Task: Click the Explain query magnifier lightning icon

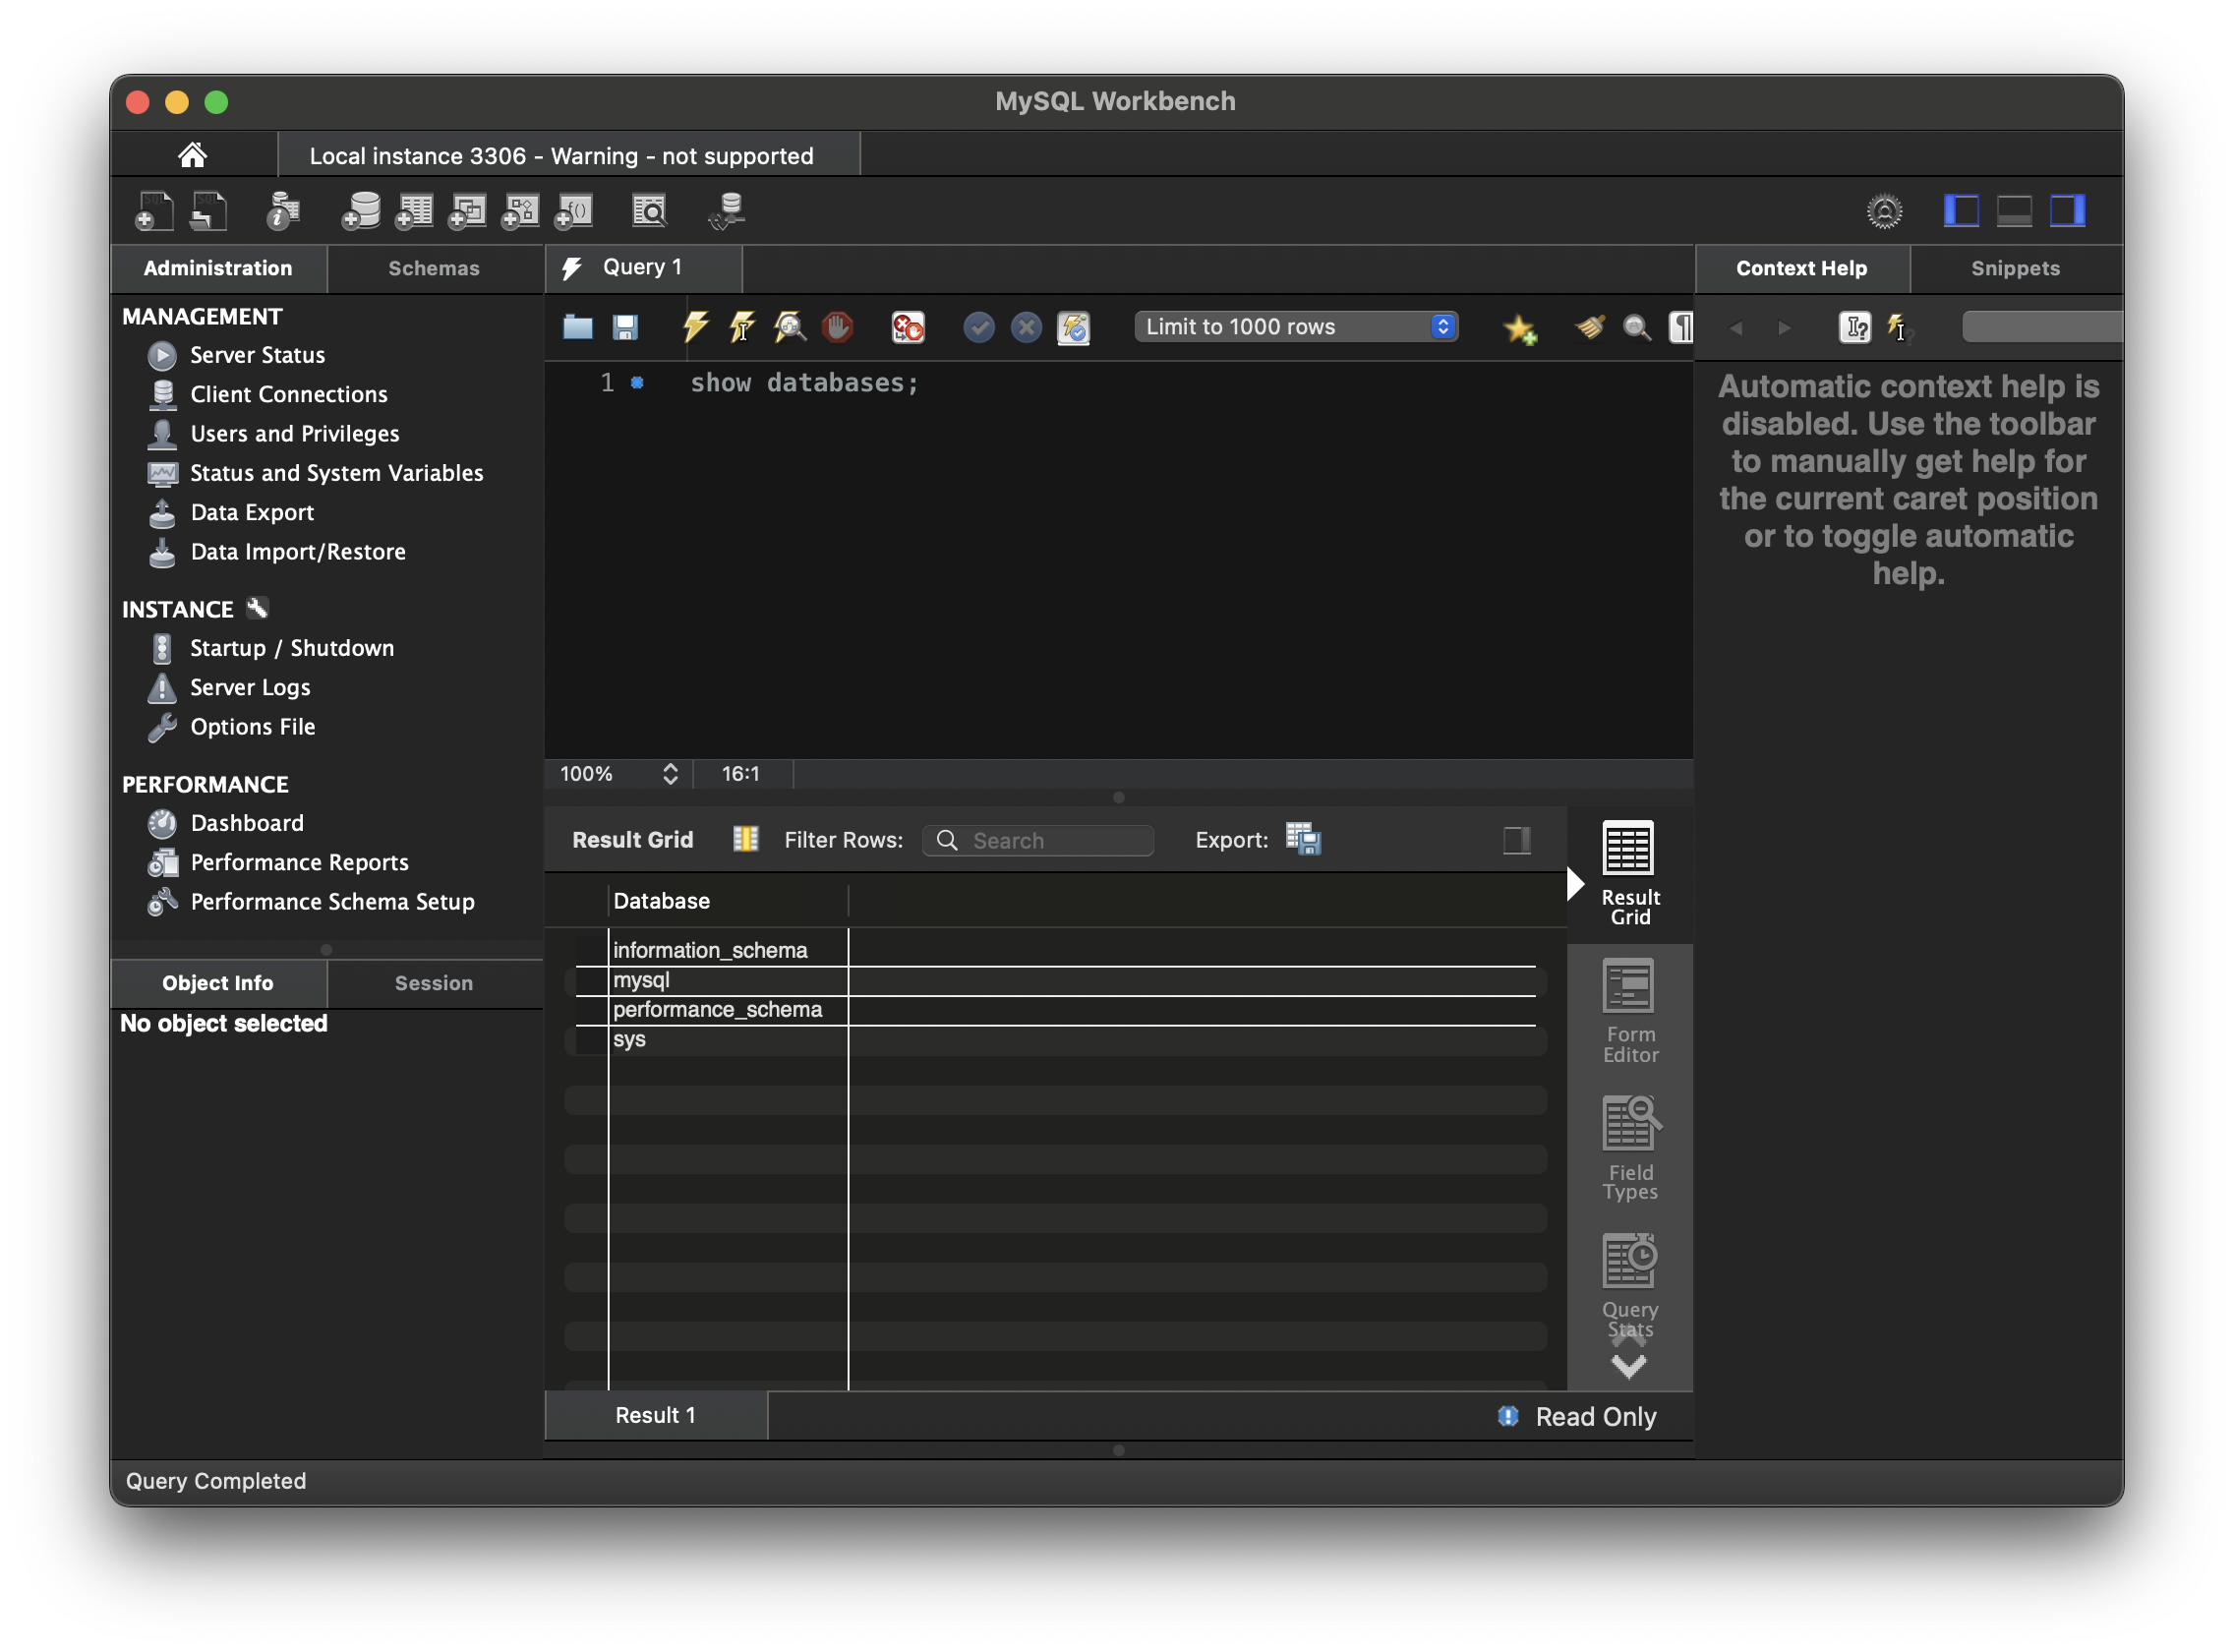Action: tap(789, 327)
